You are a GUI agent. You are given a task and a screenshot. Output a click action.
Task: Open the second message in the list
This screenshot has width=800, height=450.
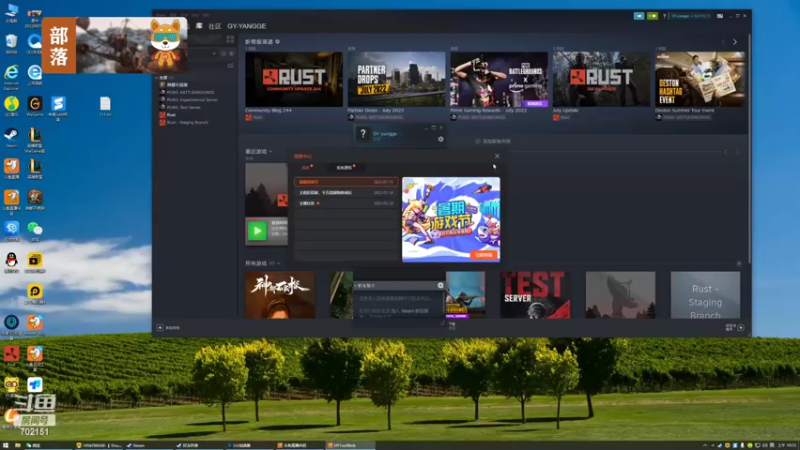tap(346, 193)
